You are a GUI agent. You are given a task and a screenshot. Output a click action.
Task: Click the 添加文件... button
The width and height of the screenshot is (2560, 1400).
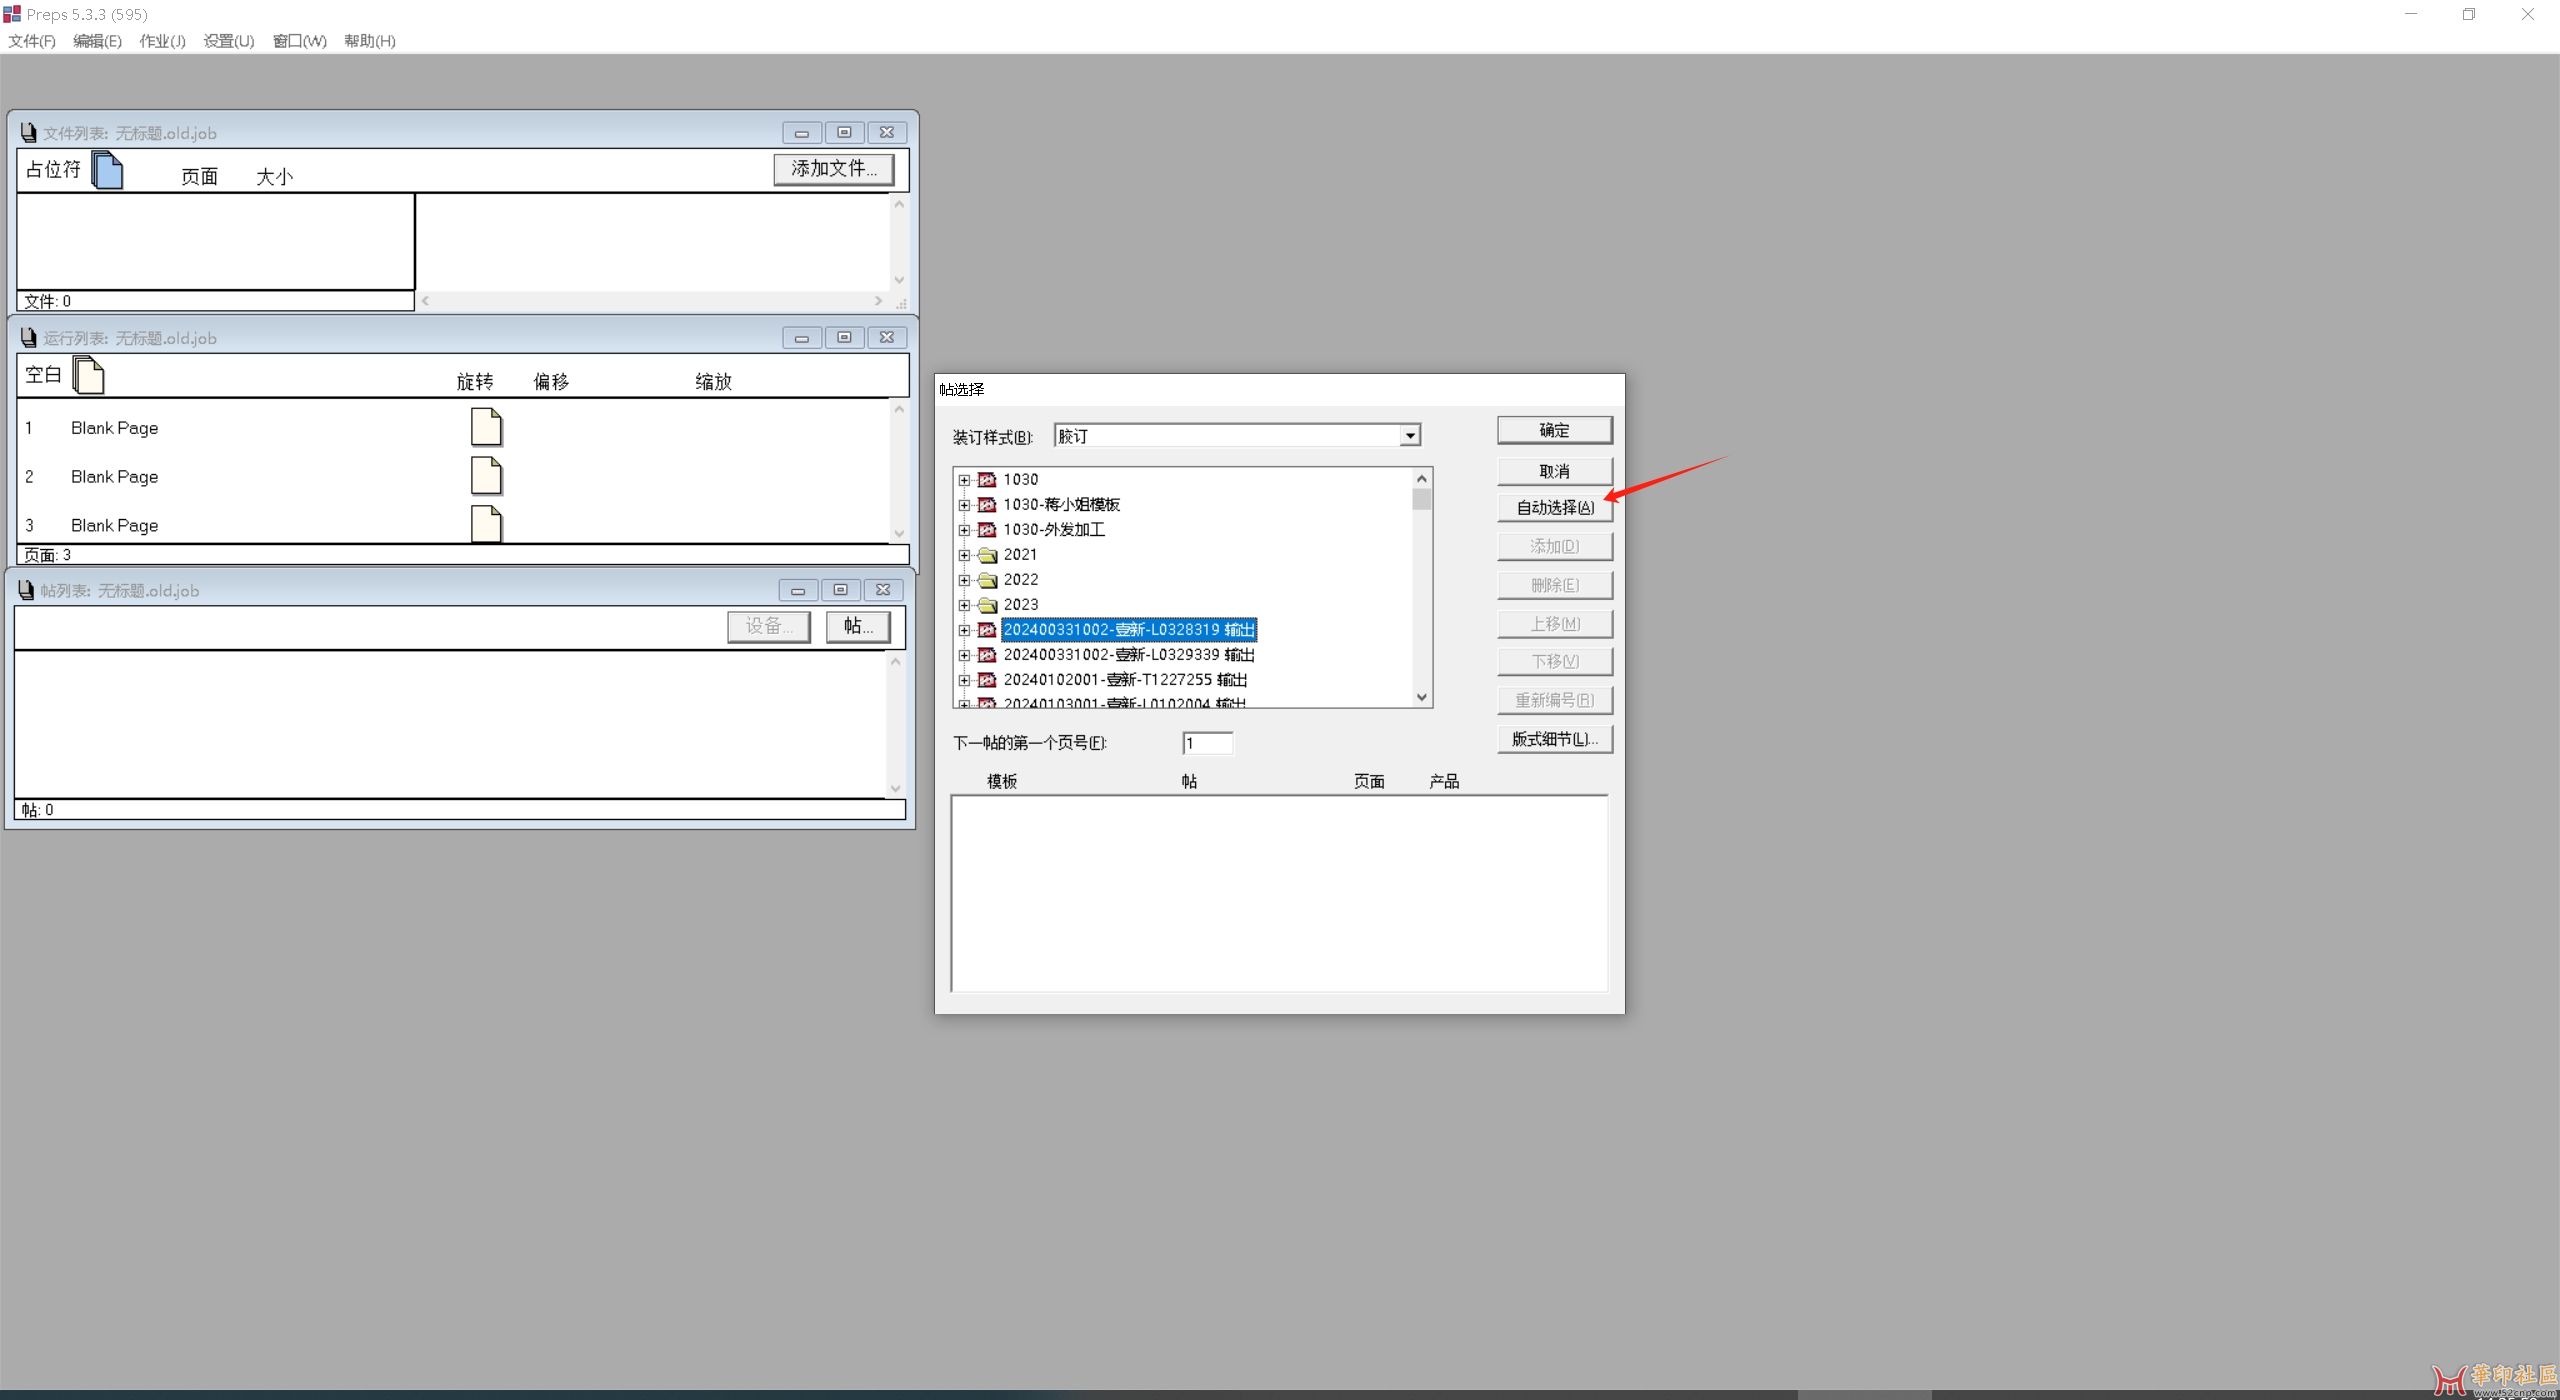coord(834,169)
